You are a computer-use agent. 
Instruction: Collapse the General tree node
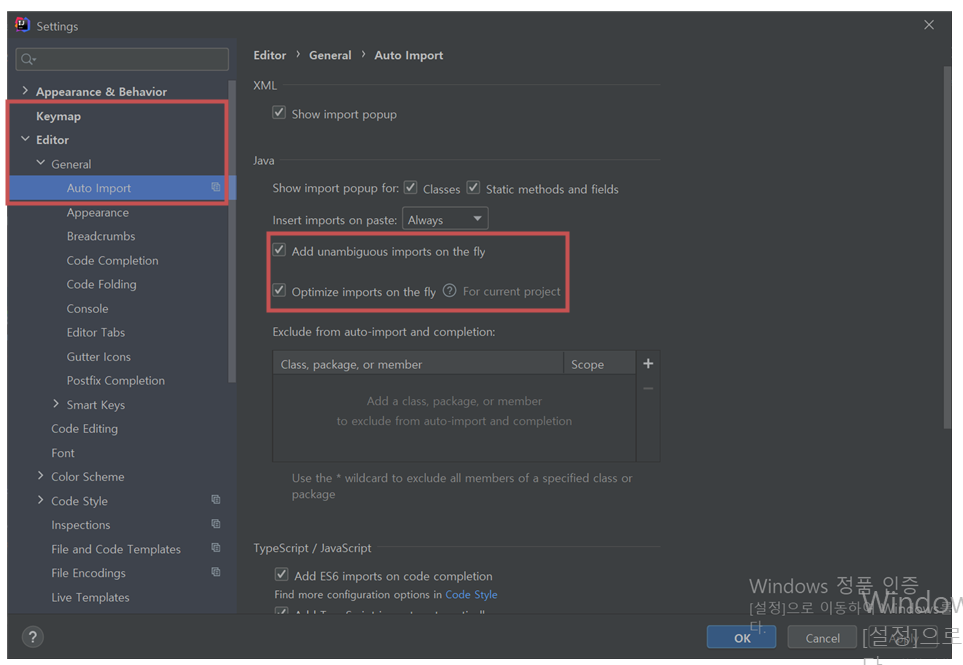[41, 163]
